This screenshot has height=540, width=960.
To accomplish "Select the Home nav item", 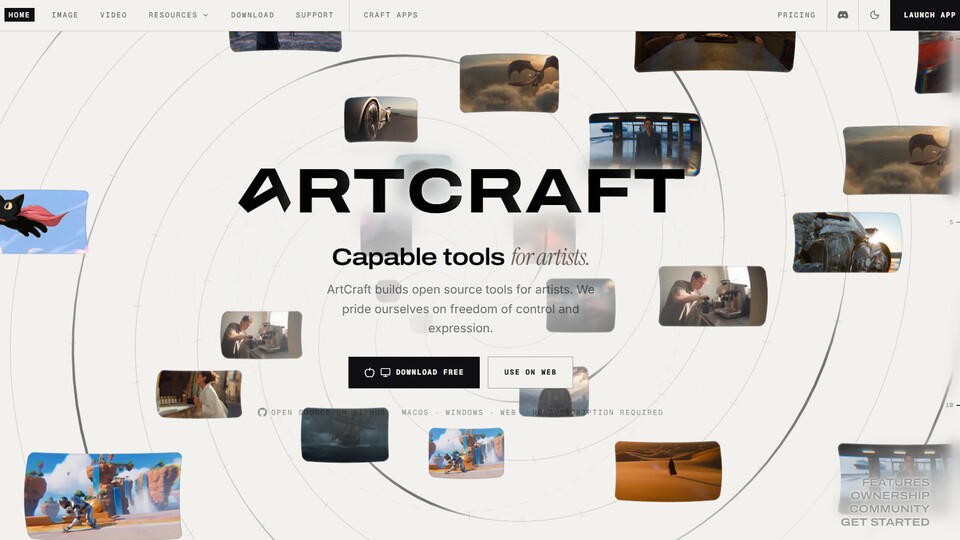I will [x=19, y=15].
